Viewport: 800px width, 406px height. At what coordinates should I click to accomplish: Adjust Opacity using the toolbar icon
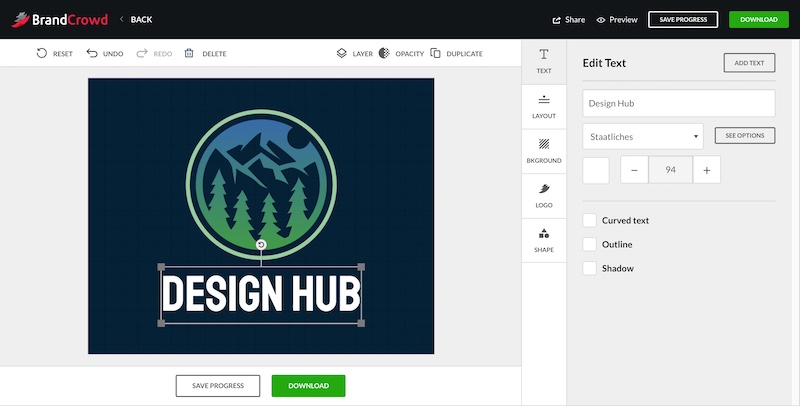pyautogui.click(x=383, y=53)
